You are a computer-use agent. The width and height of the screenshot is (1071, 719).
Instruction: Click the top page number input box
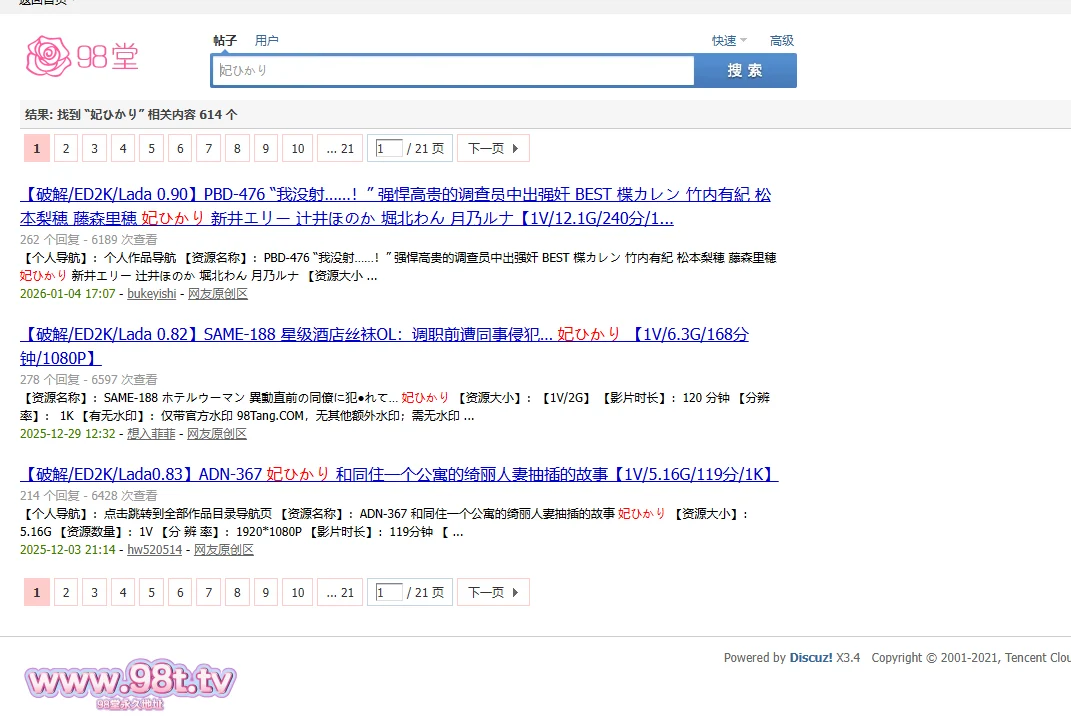click(389, 149)
